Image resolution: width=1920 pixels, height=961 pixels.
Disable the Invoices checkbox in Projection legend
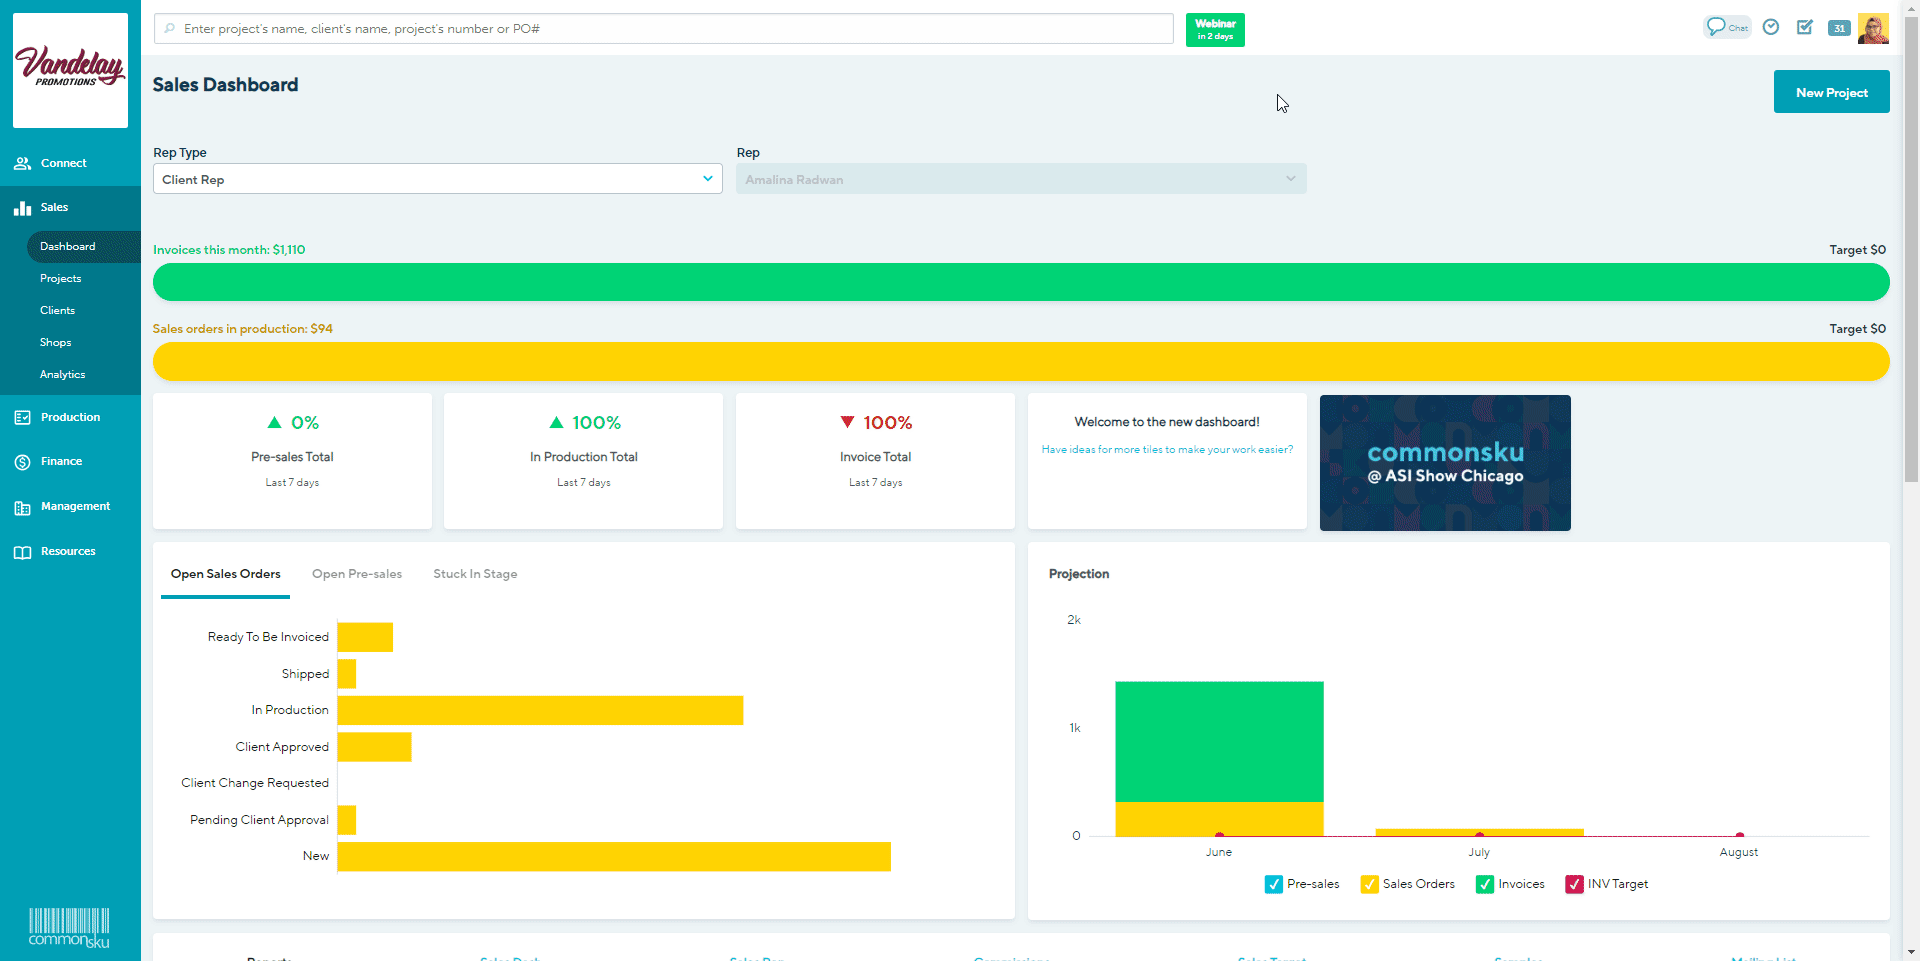[1485, 884]
